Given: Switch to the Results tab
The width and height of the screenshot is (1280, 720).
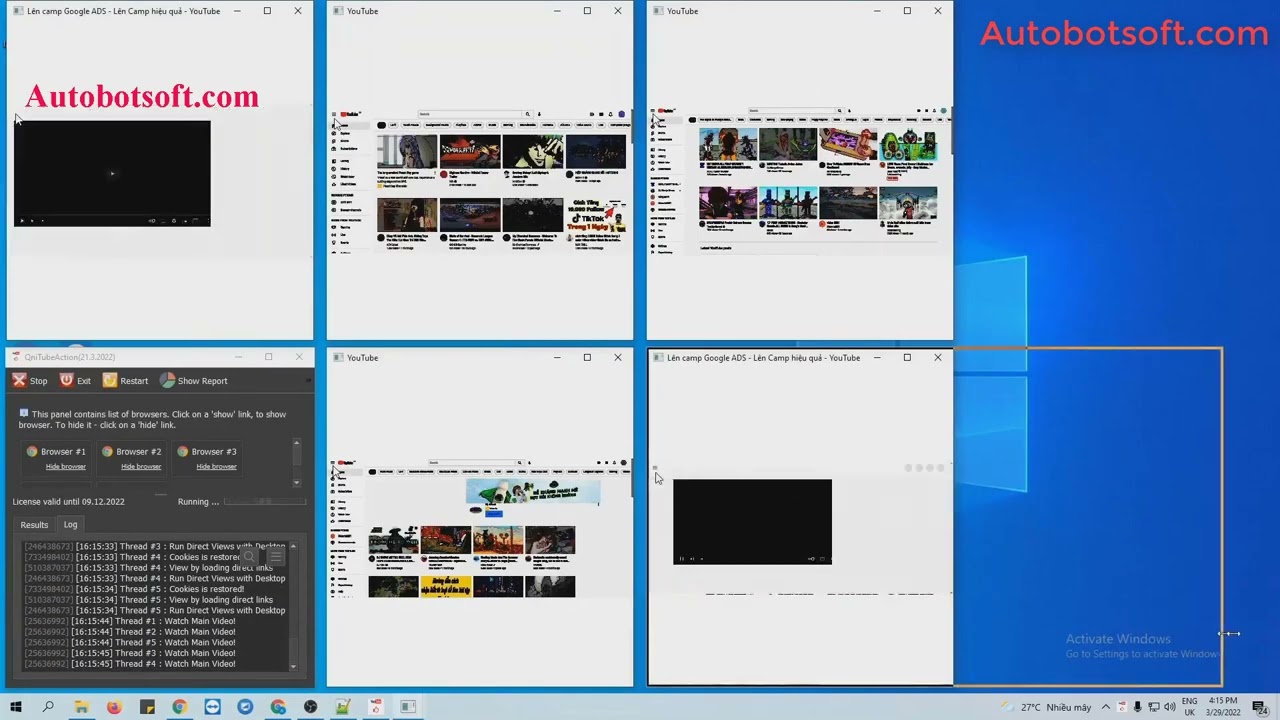Looking at the screenshot, I should 34,524.
